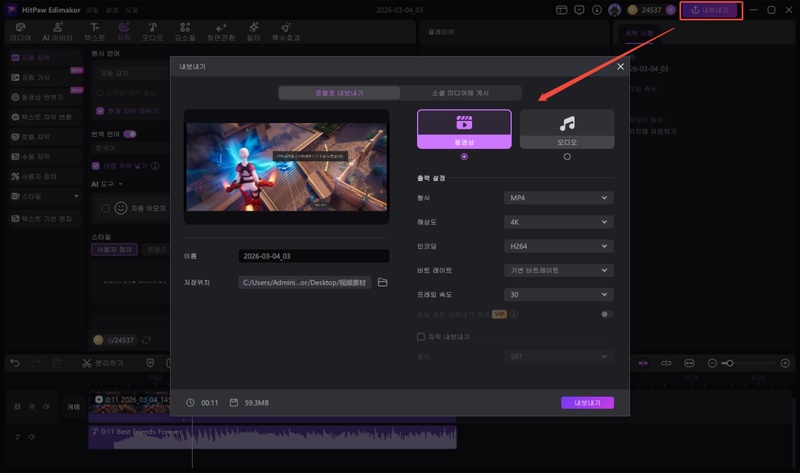Screen dimensions: 800x473
Task: Enable the 자막 내보내기 checkbox
Action: [421, 337]
